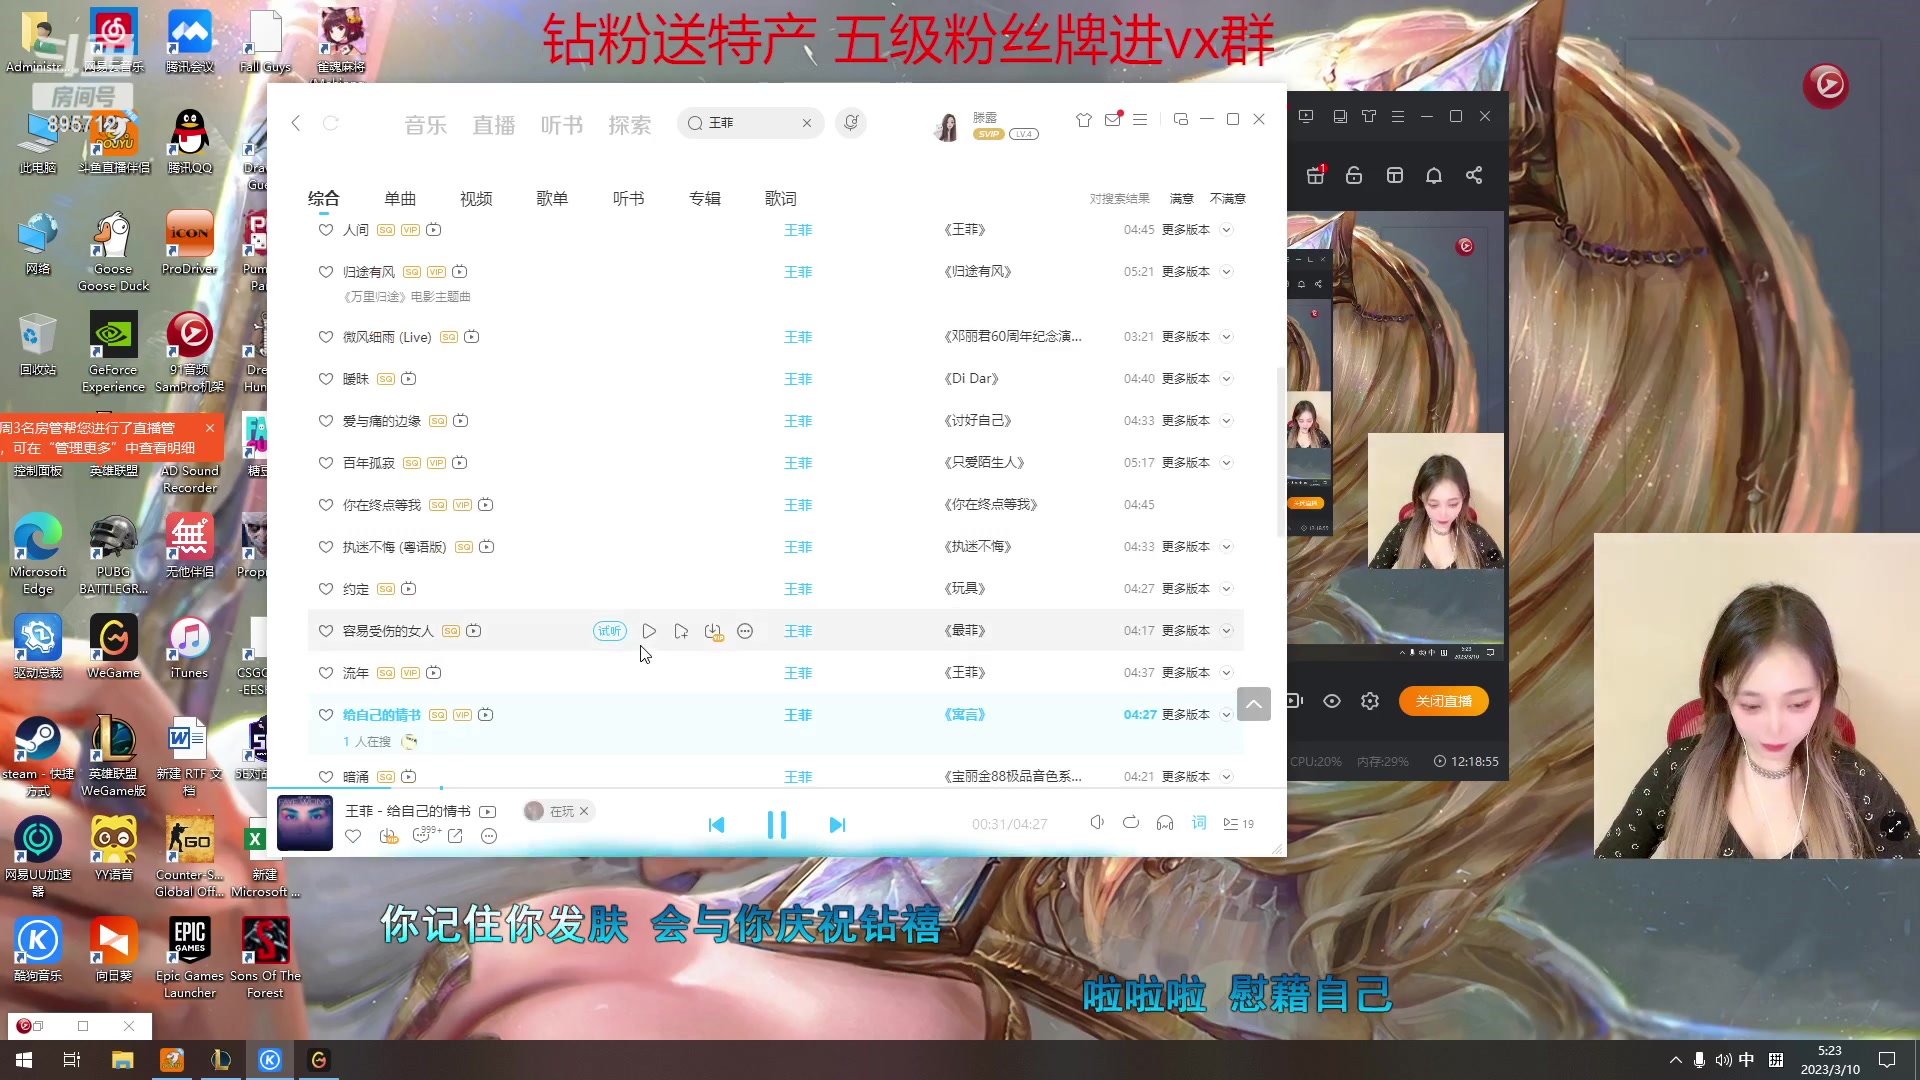This screenshot has width=1920, height=1080.
Task: Click the playback loop mode icon
Action: click(x=1131, y=822)
